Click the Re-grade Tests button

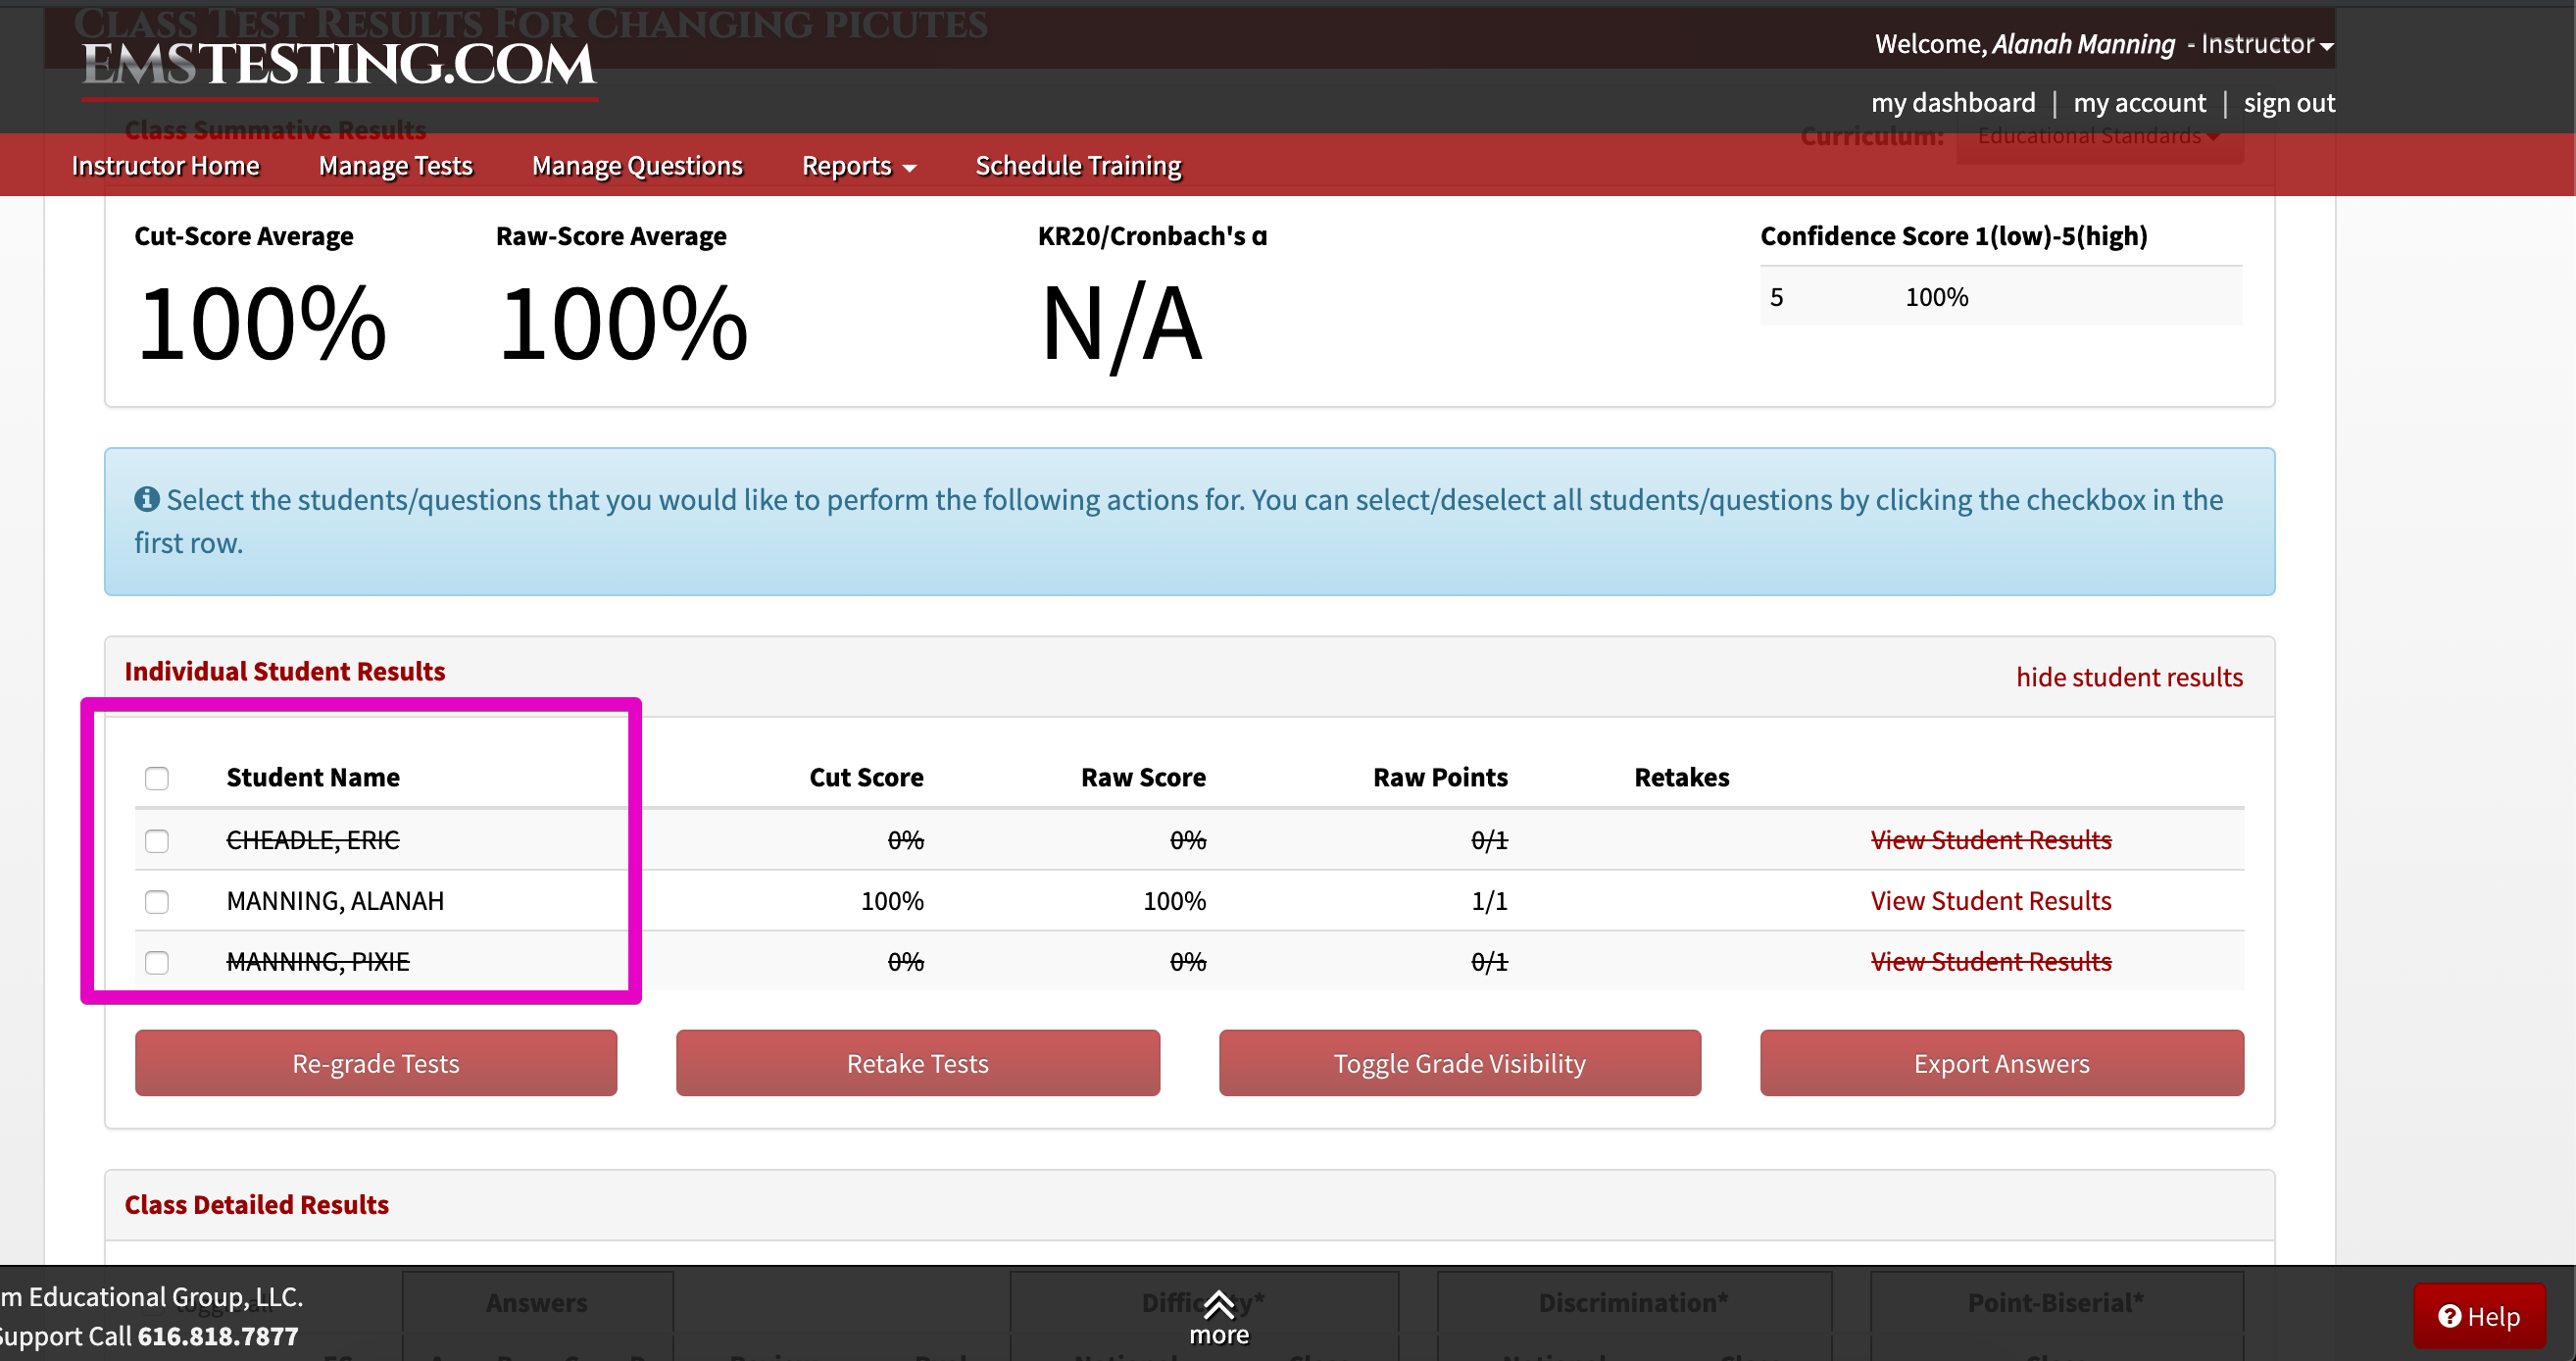(x=376, y=1063)
